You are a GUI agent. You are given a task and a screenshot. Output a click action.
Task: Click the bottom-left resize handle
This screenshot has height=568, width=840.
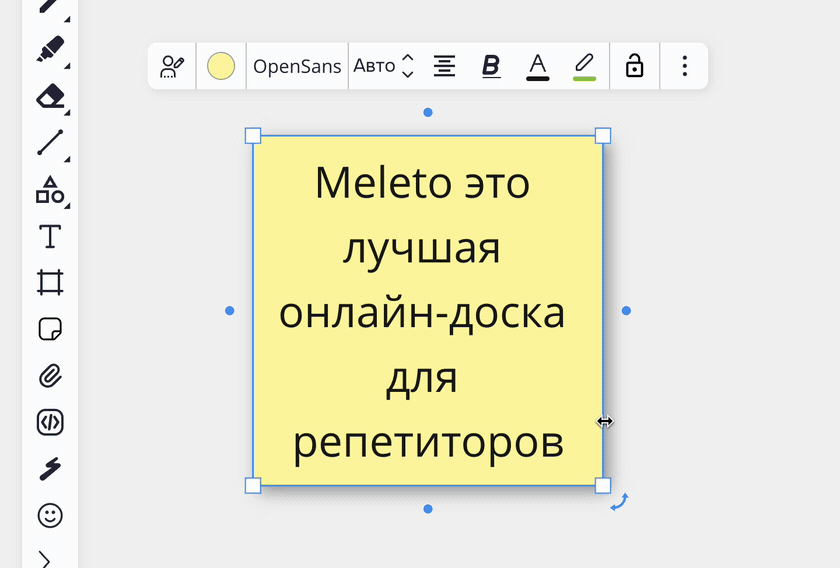pyautogui.click(x=253, y=485)
